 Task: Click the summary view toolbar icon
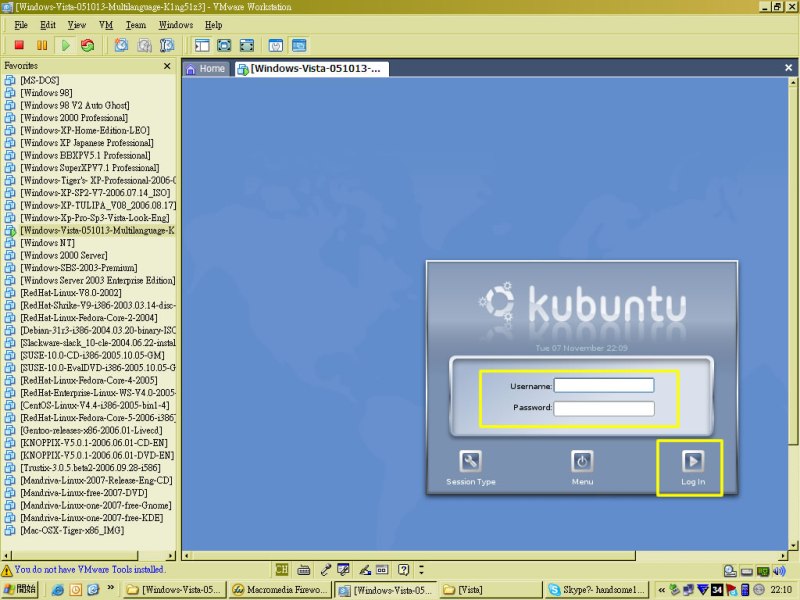[x=276, y=45]
